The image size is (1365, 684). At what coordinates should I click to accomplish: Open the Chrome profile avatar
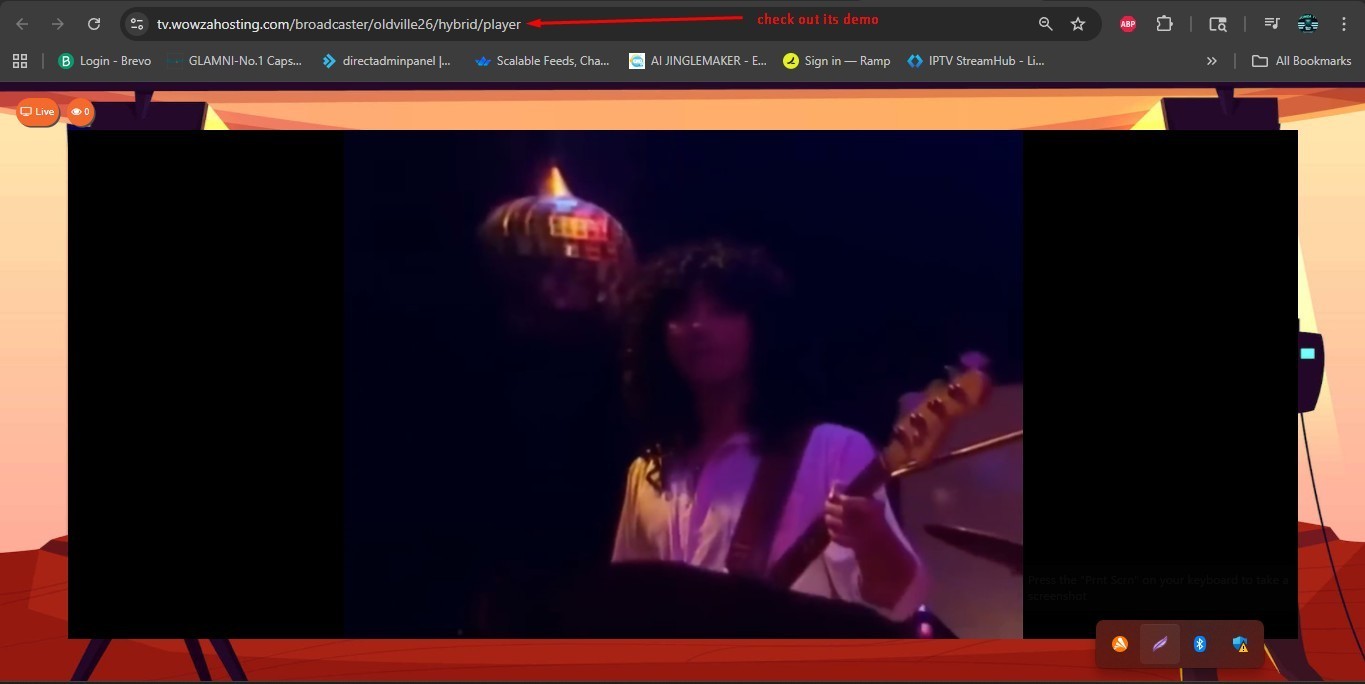[1308, 24]
